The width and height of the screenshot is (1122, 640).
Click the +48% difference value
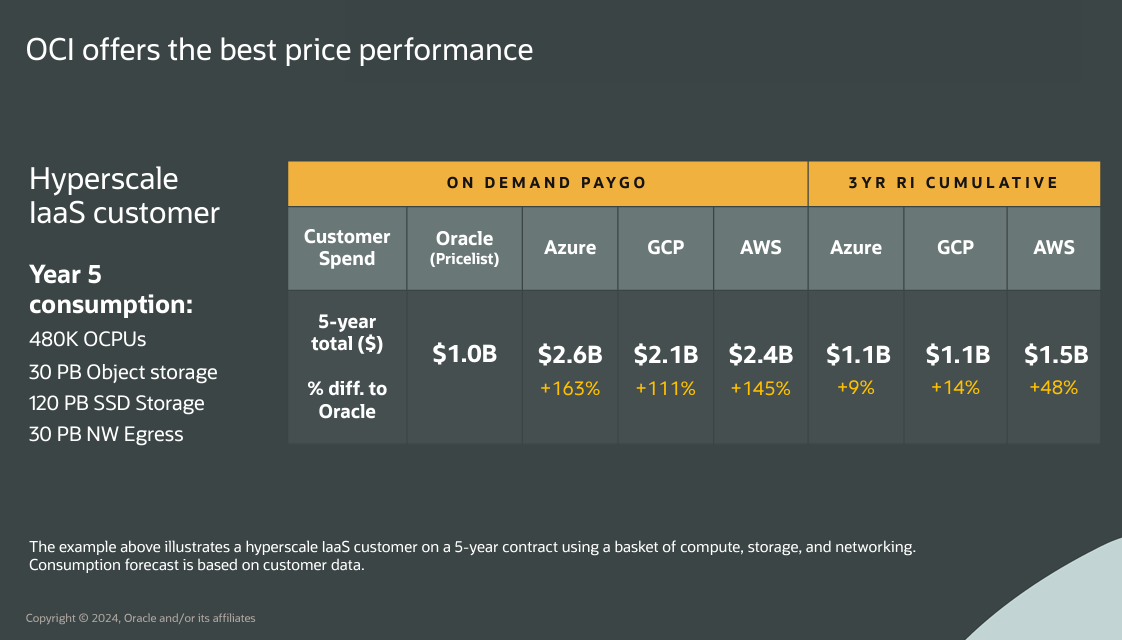coord(1054,388)
